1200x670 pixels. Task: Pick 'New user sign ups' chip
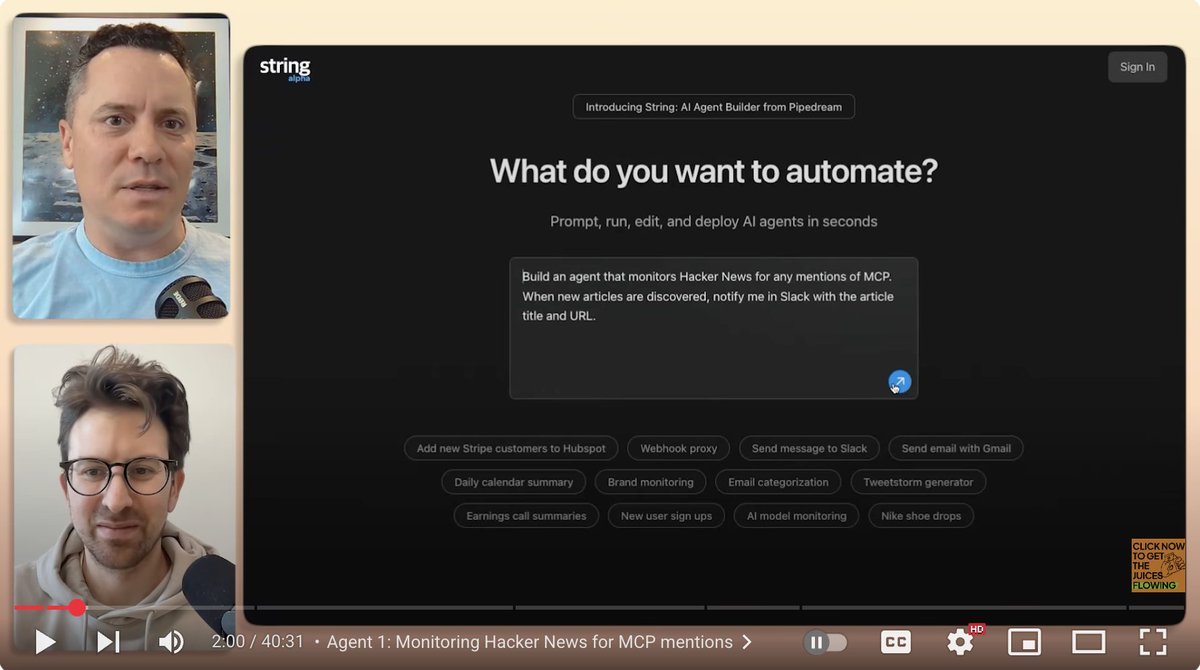tap(666, 516)
